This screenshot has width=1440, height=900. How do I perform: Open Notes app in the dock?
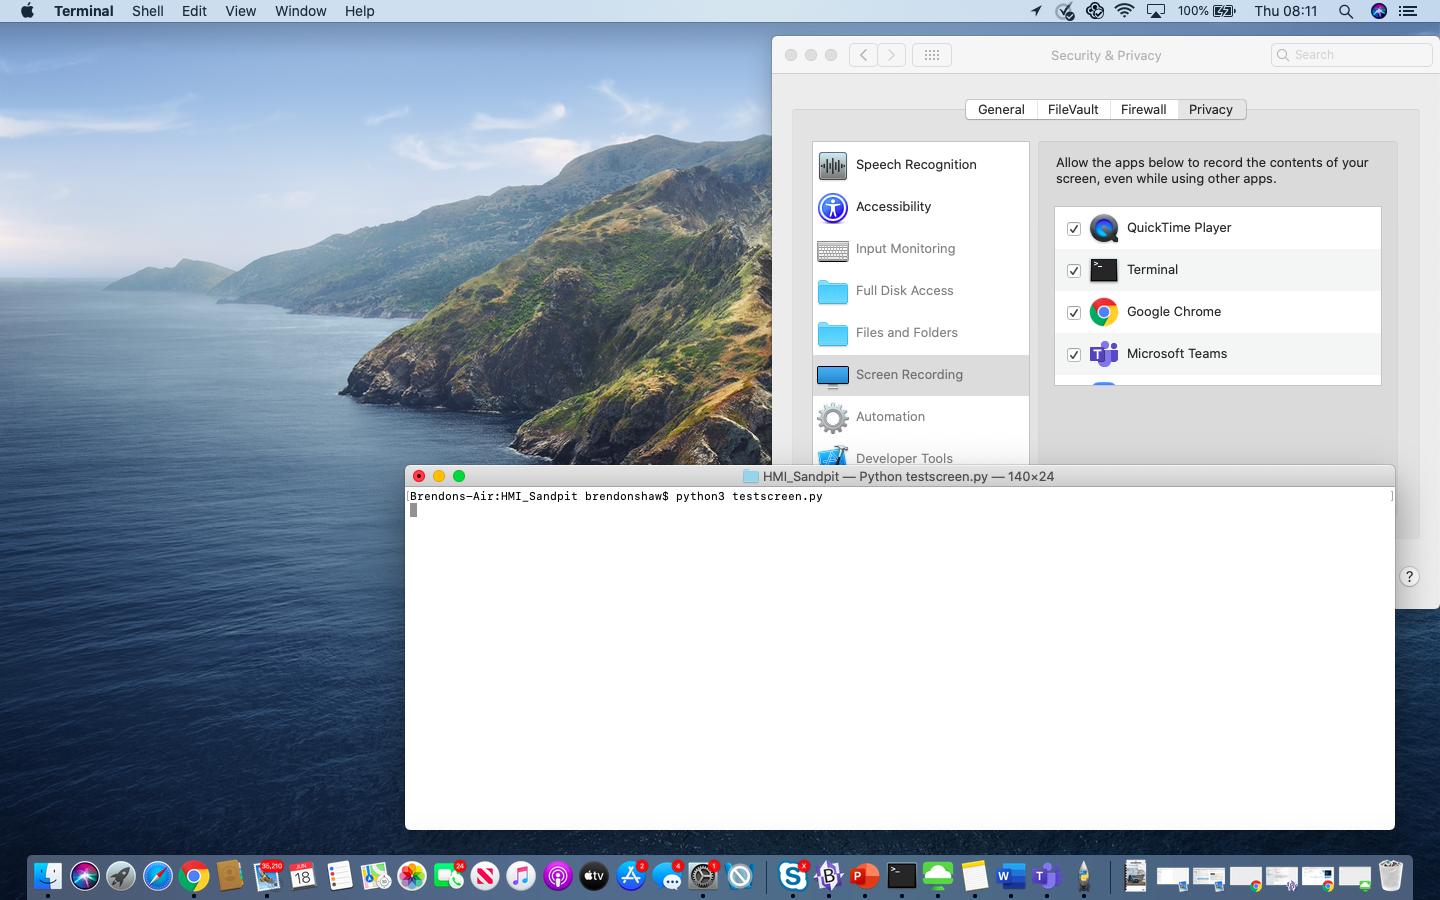coord(975,877)
